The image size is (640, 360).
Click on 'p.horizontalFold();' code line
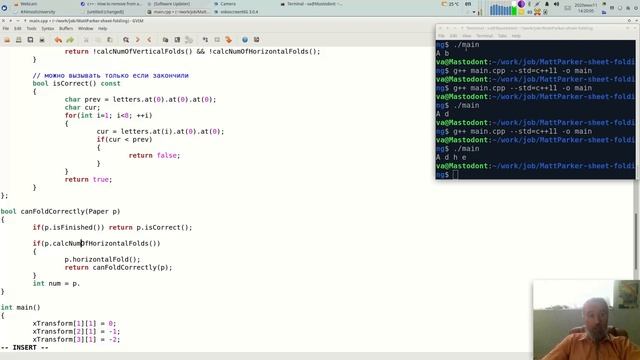coord(102,260)
